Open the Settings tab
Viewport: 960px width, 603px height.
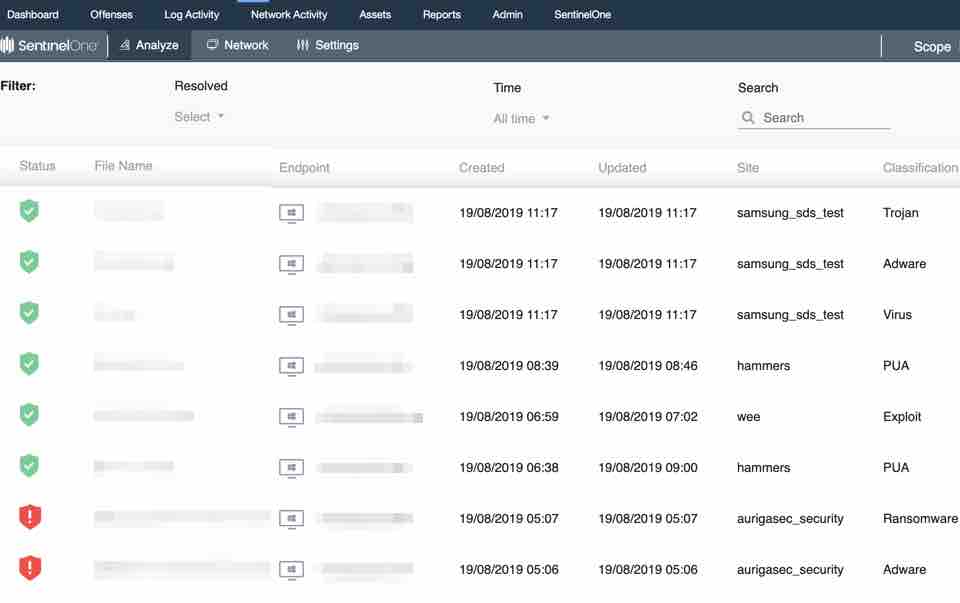tap(327, 45)
